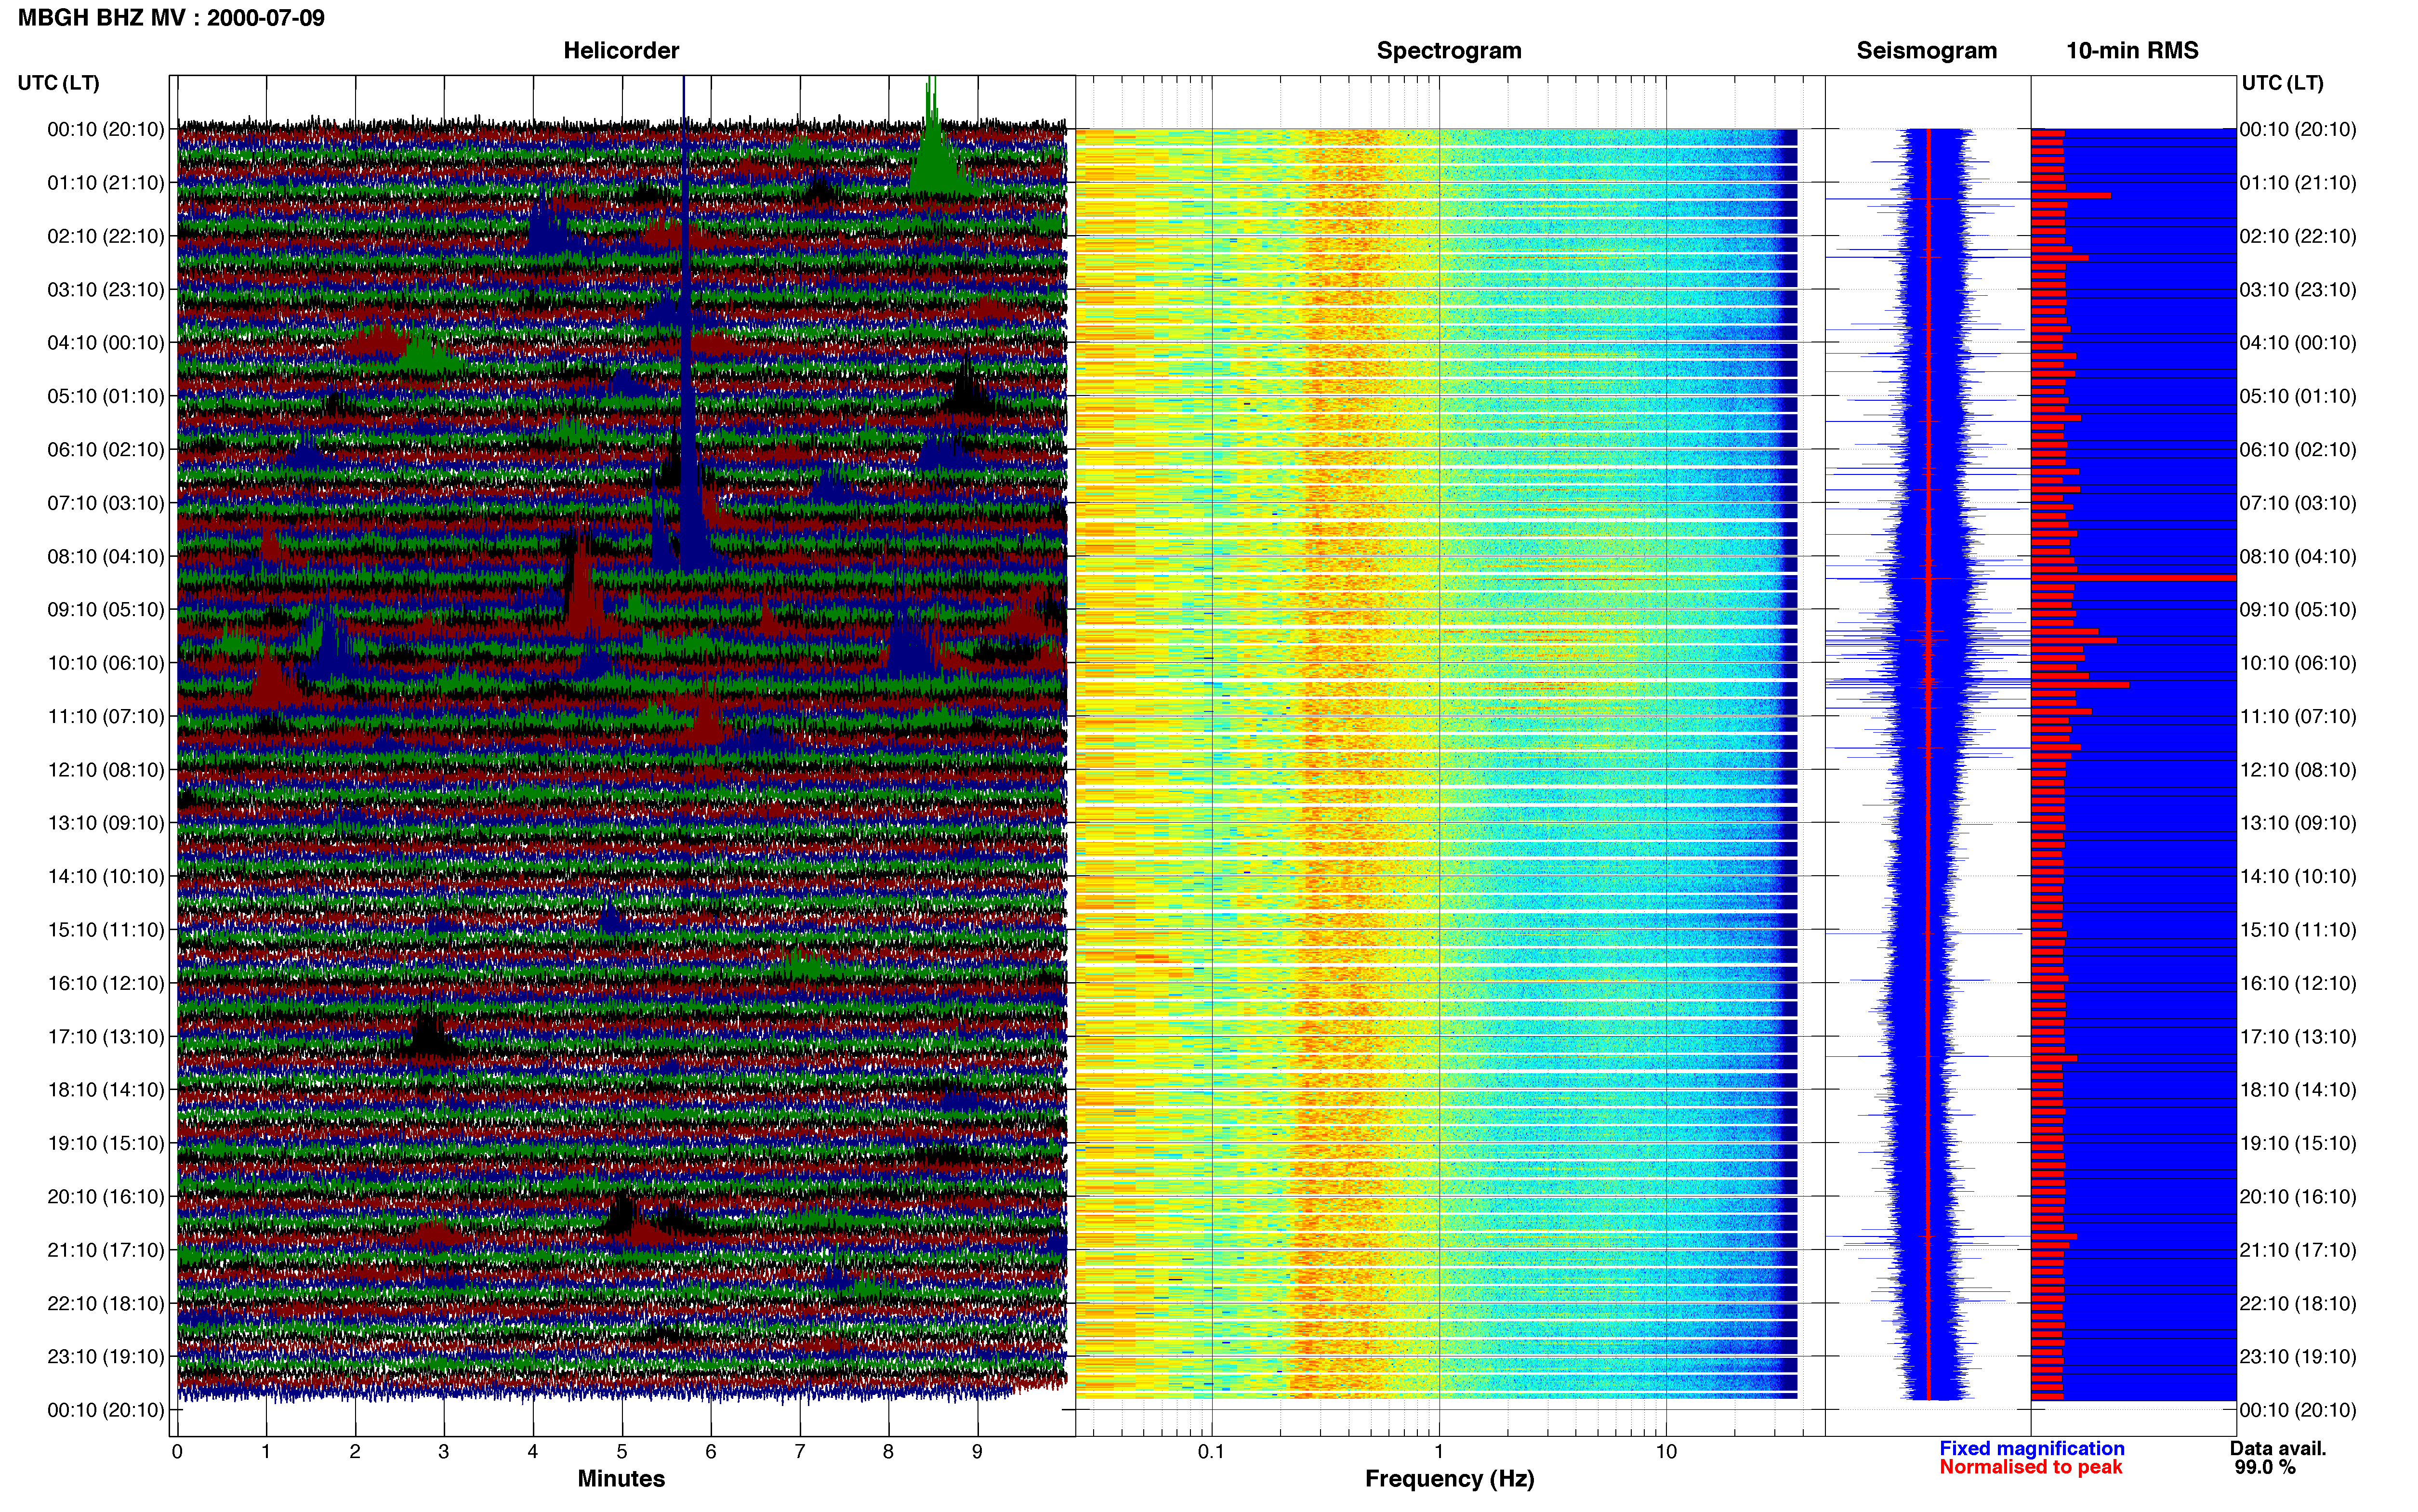Click left time label '10:10 (06:10)'
The height and width of the screenshot is (1512, 2418).
106,663
